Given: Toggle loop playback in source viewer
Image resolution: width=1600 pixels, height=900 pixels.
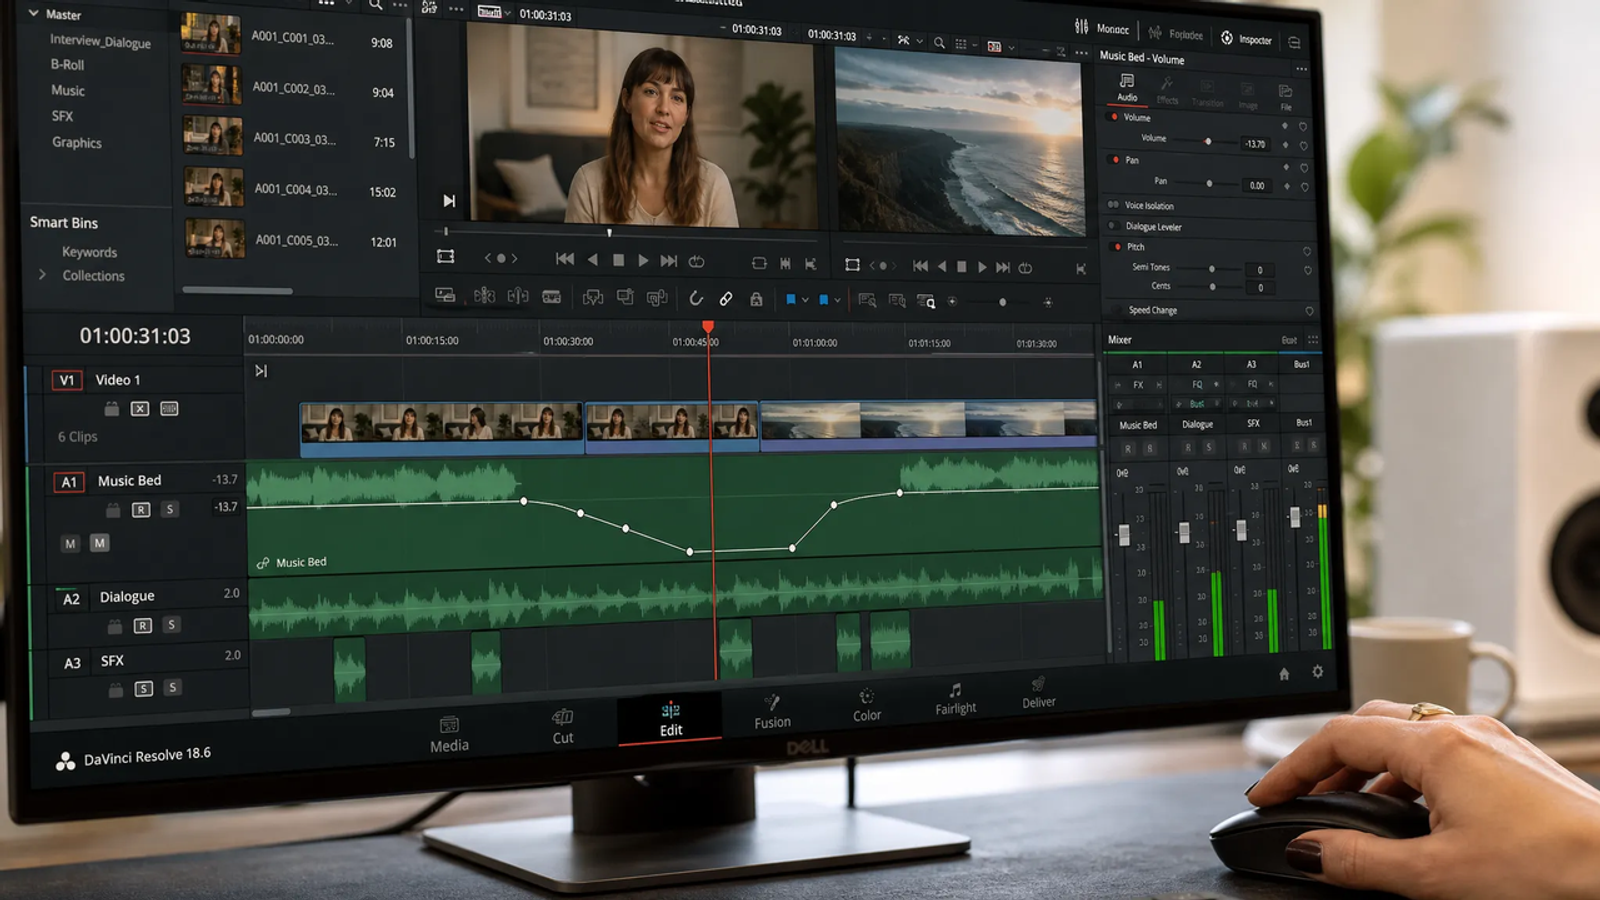Looking at the screenshot, I should point(697,261).
